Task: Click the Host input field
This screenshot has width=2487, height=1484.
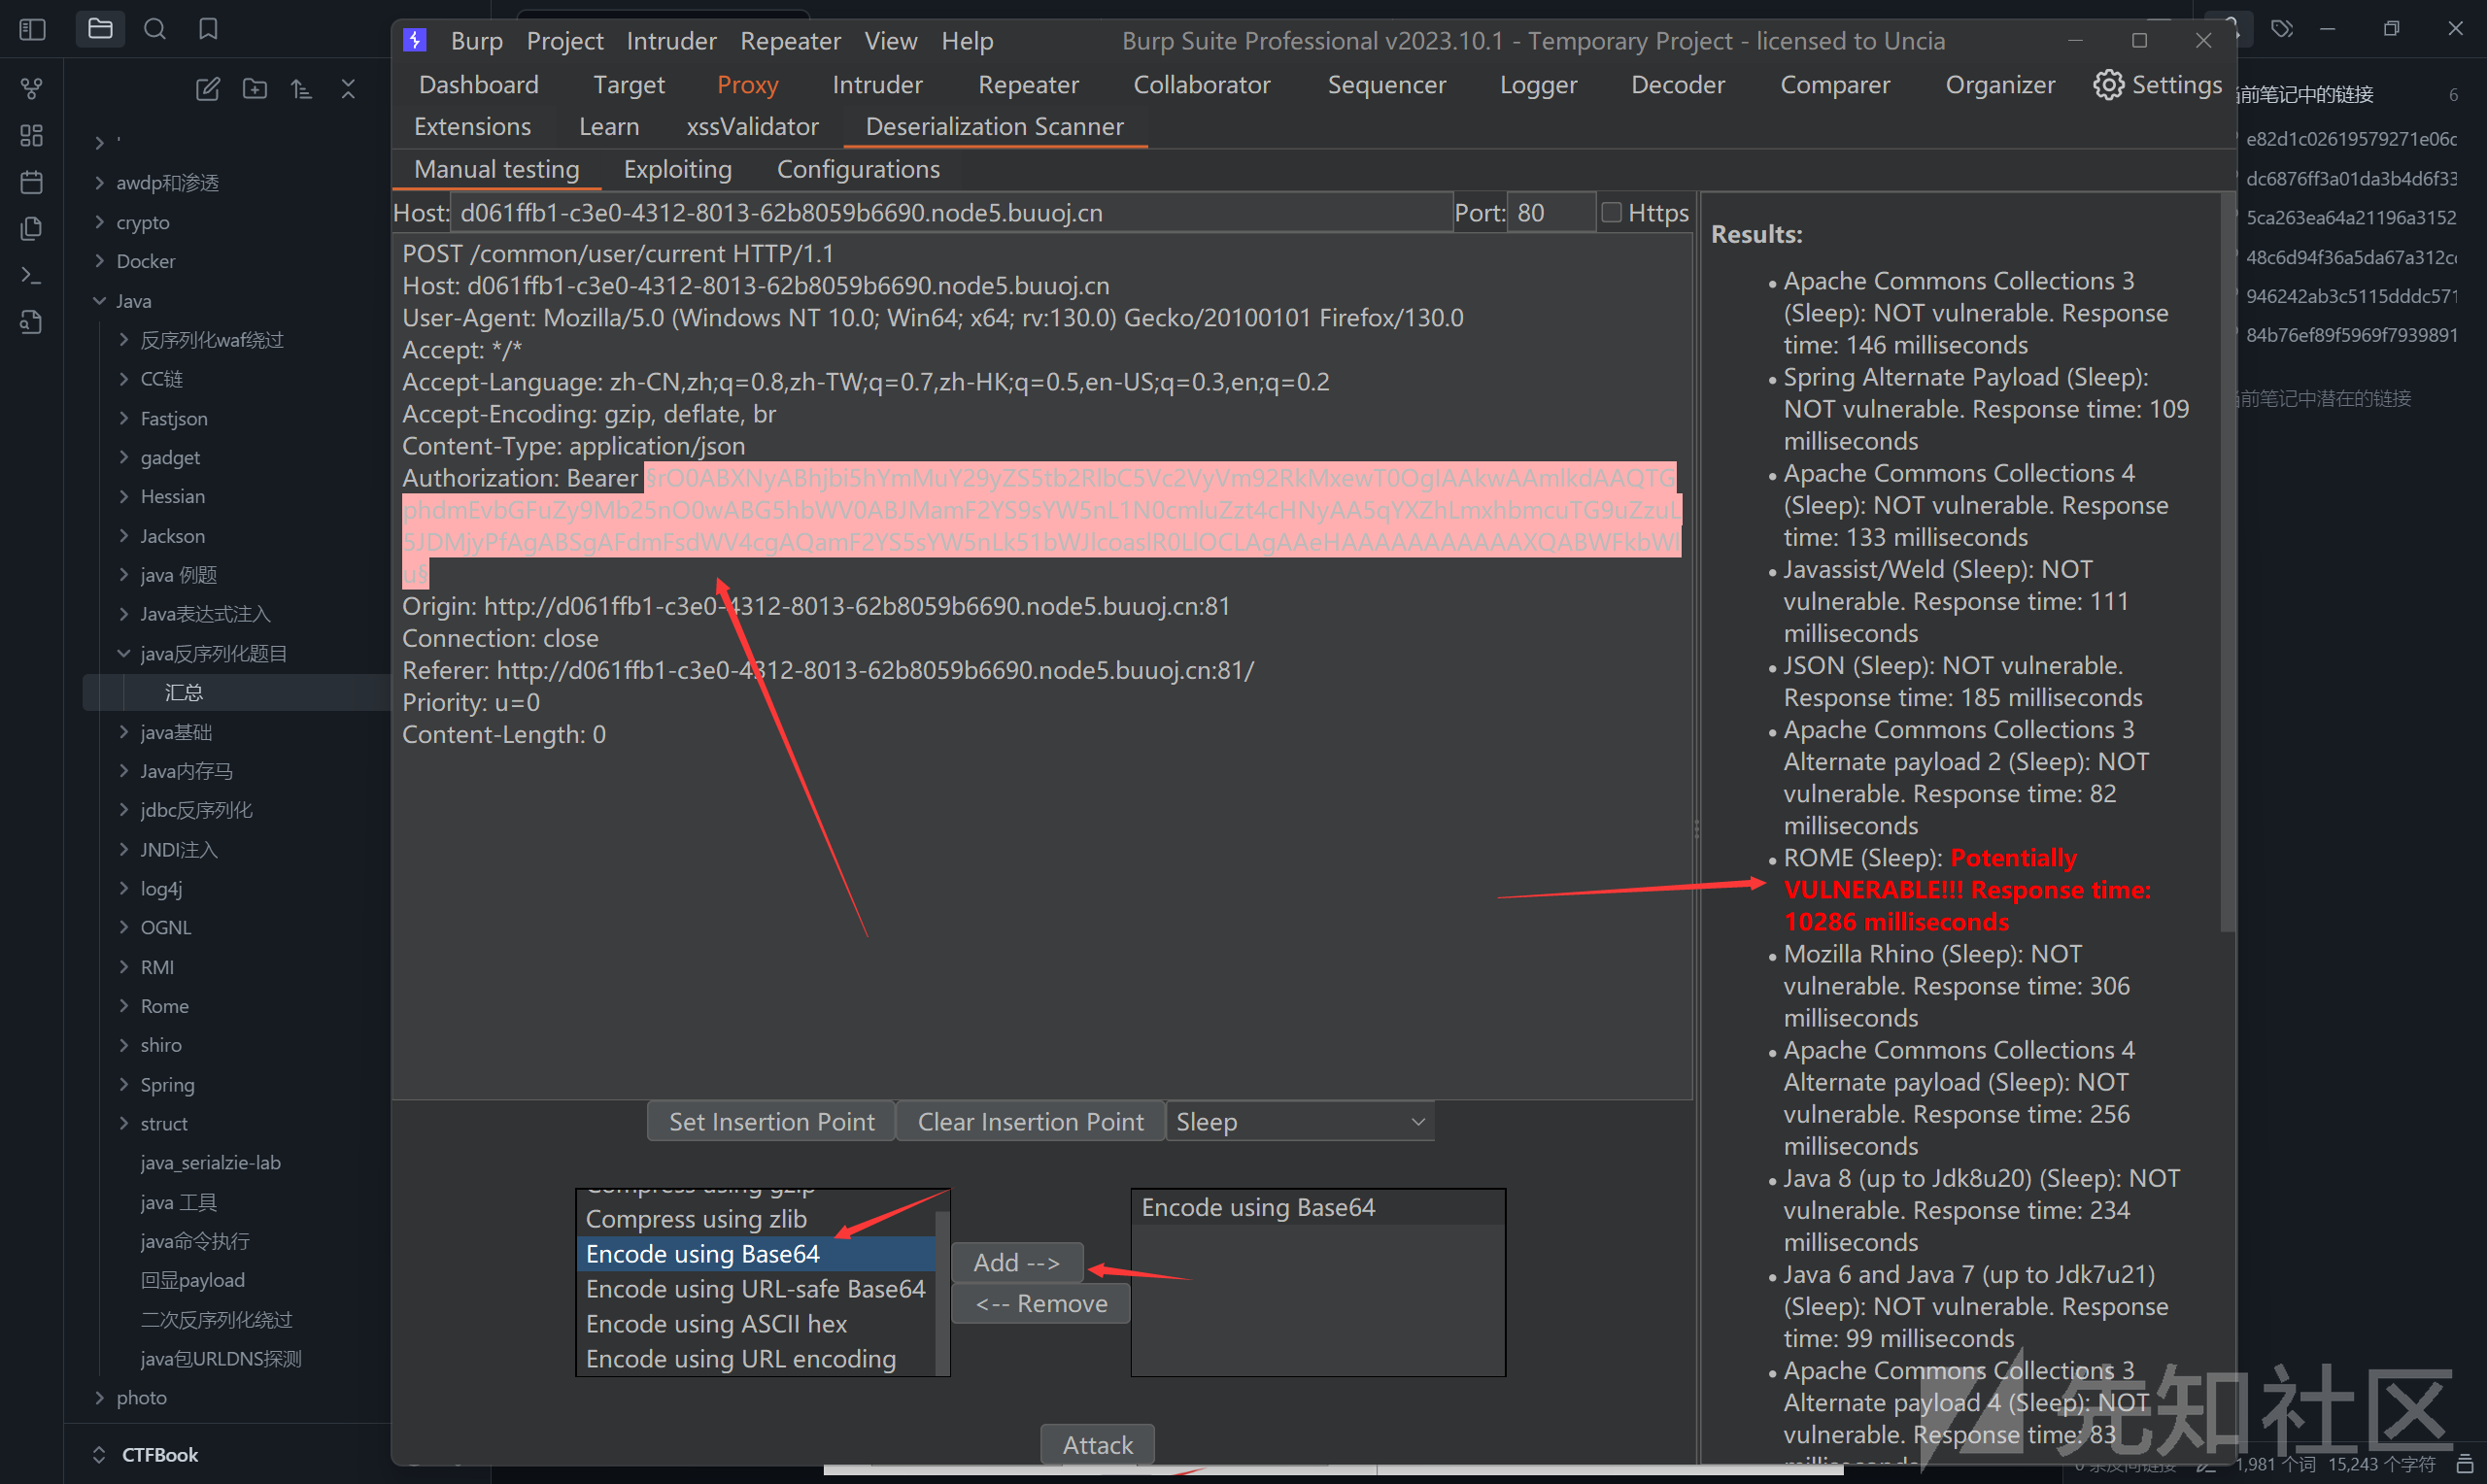Action: (950, 212)
